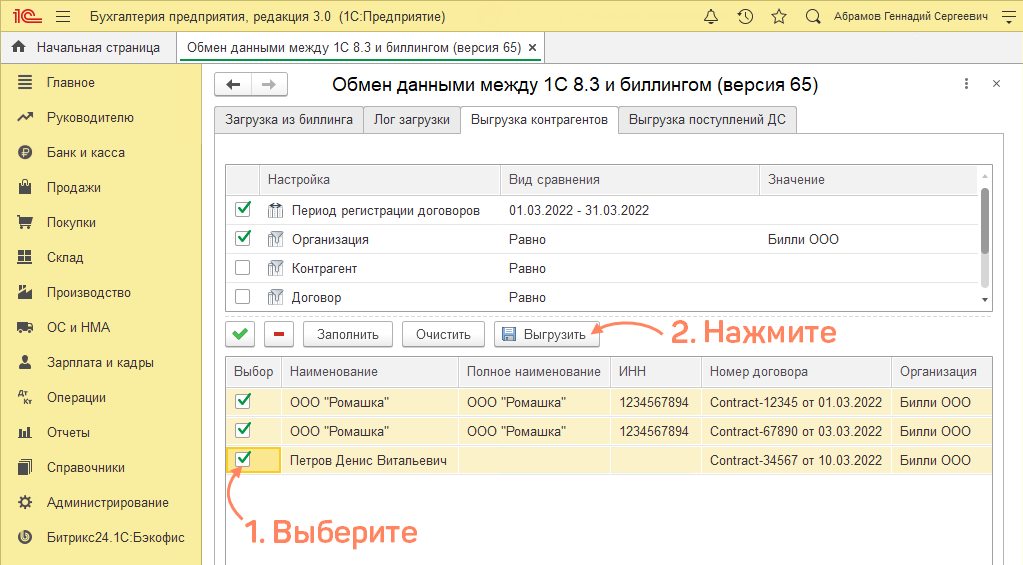Open the Главное section
This screenshot has height=565, width=1023.
pos(70,83)
